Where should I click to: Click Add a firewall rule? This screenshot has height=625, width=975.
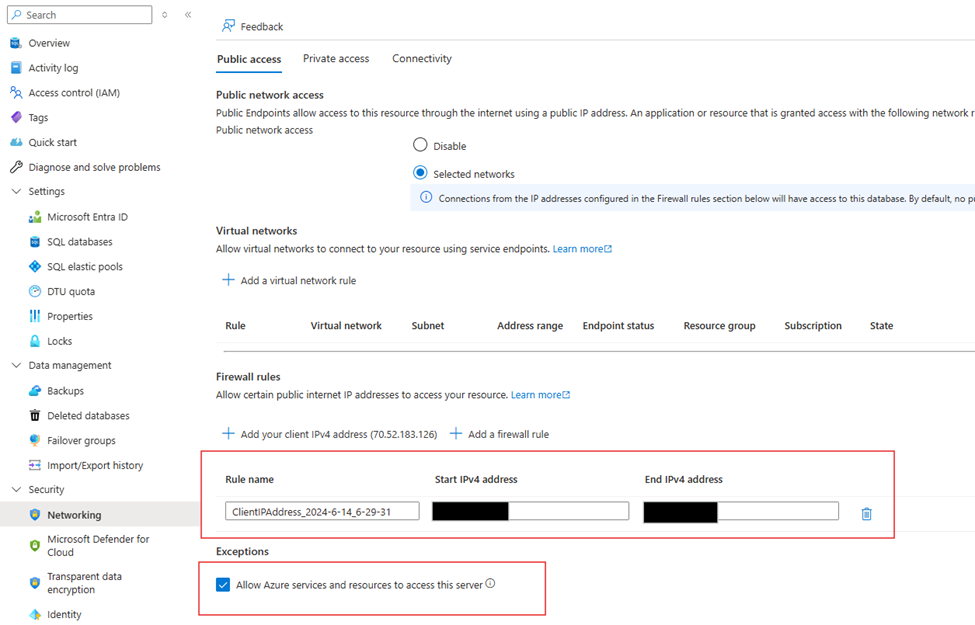pyautogui.click(x=499, y=434)
